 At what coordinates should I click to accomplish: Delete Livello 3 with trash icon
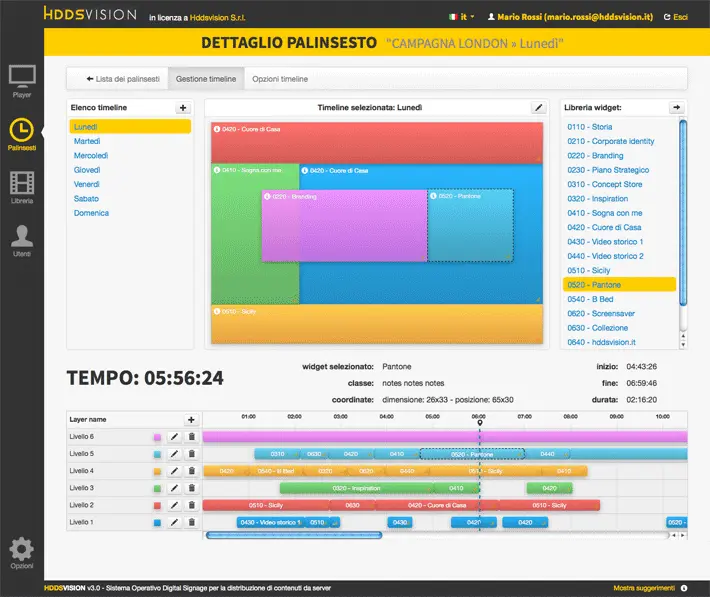[192, 488]
